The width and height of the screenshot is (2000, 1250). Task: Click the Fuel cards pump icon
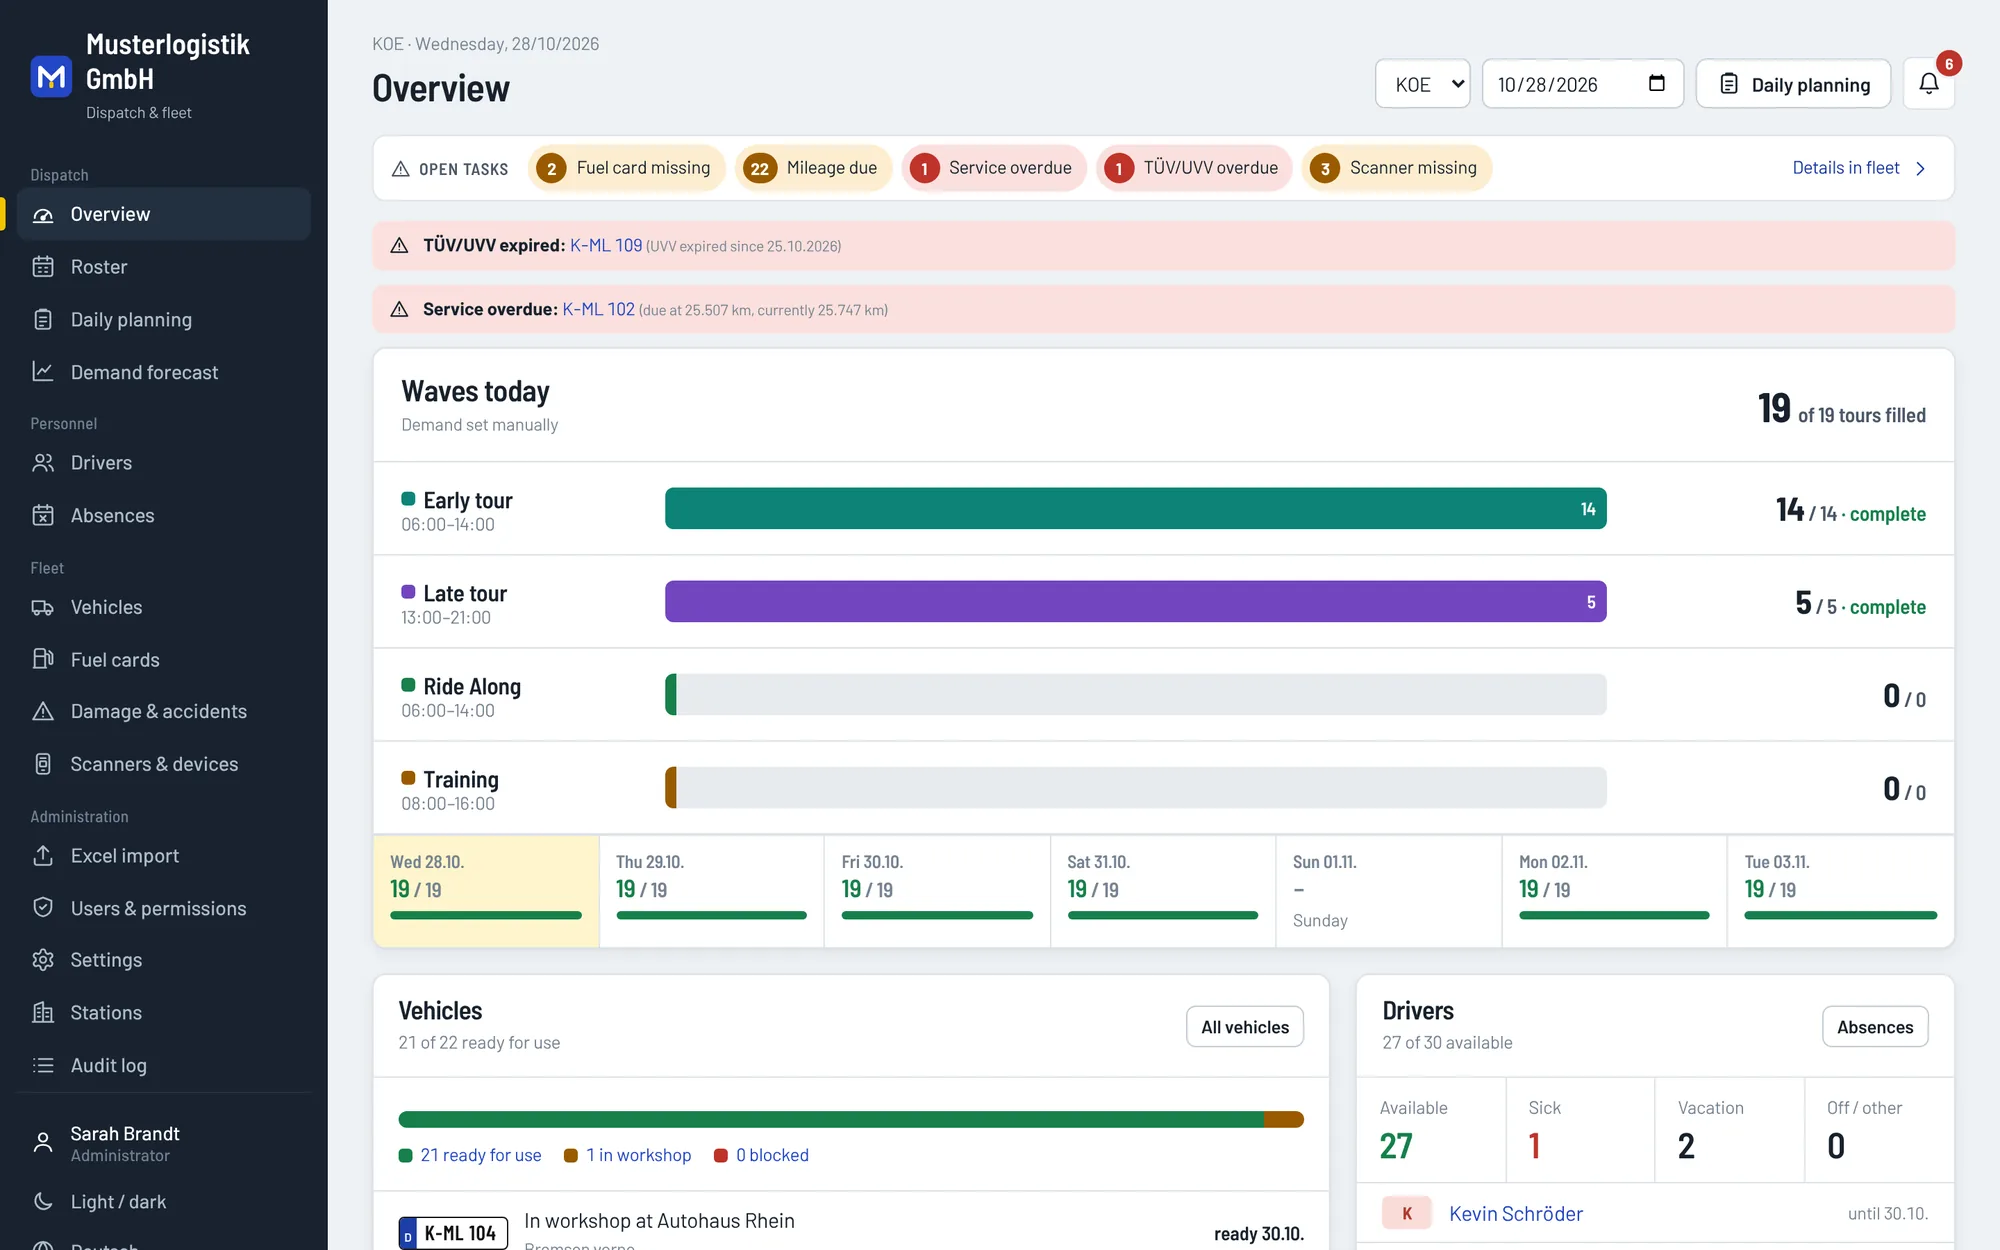pyautogui.click(x=43, y=660)
